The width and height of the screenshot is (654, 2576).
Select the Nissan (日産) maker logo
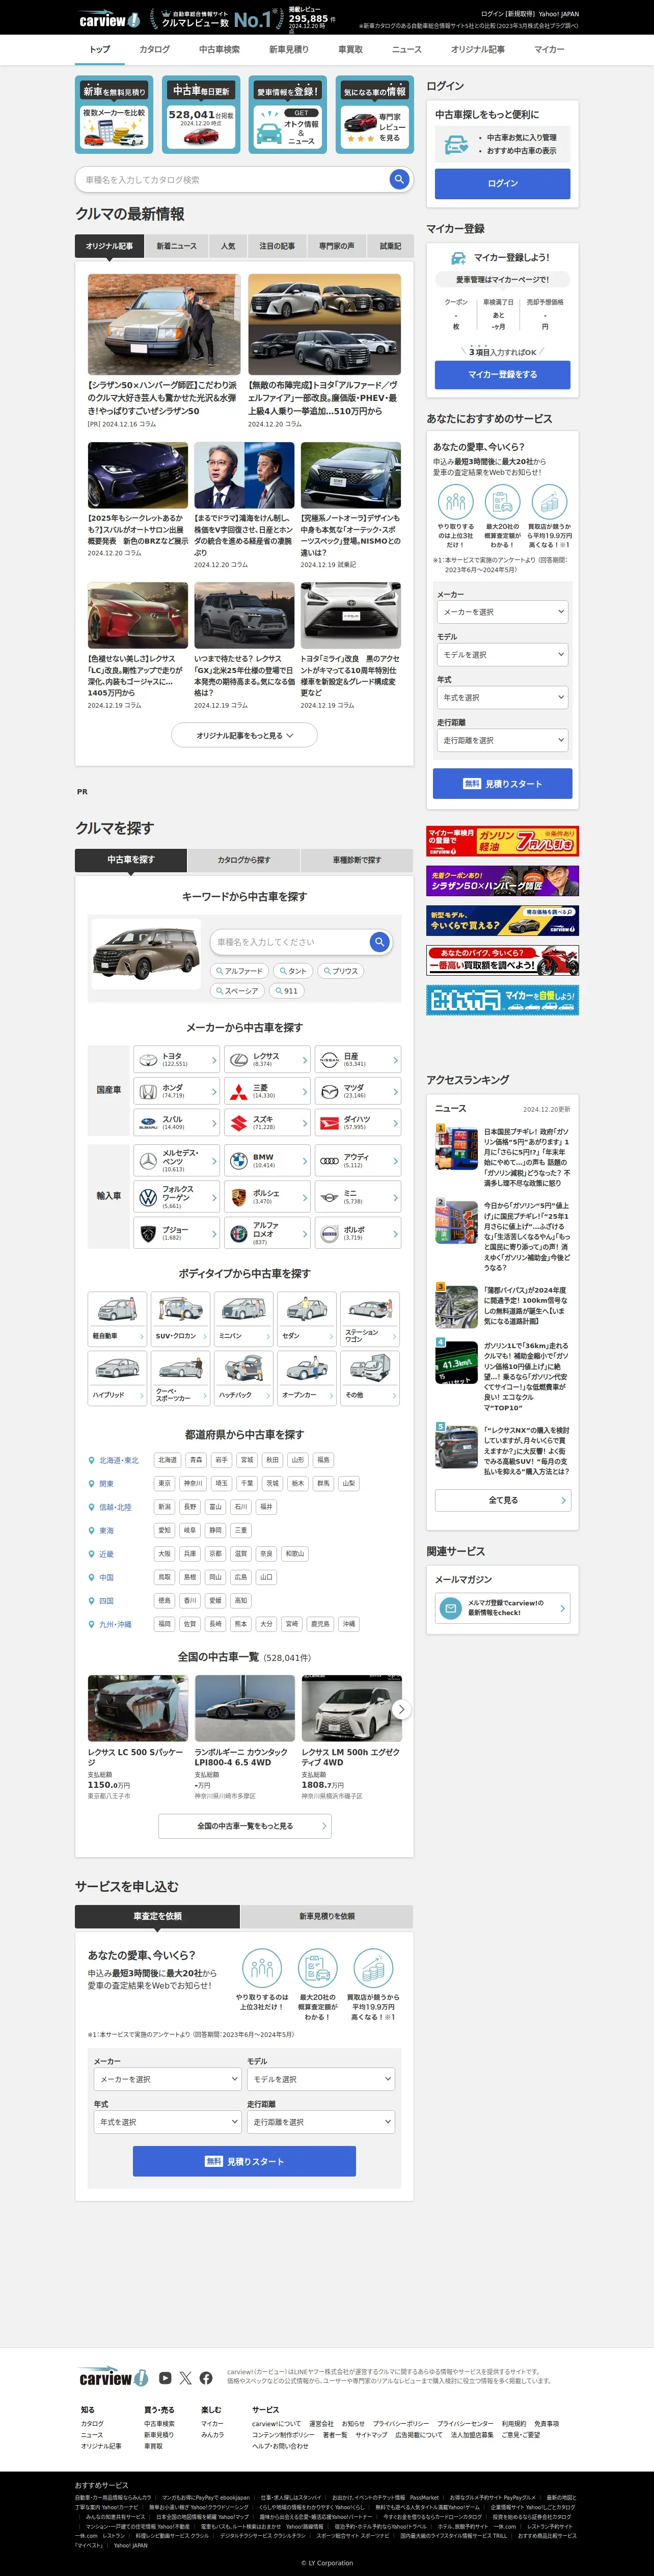click(329, 1060)
